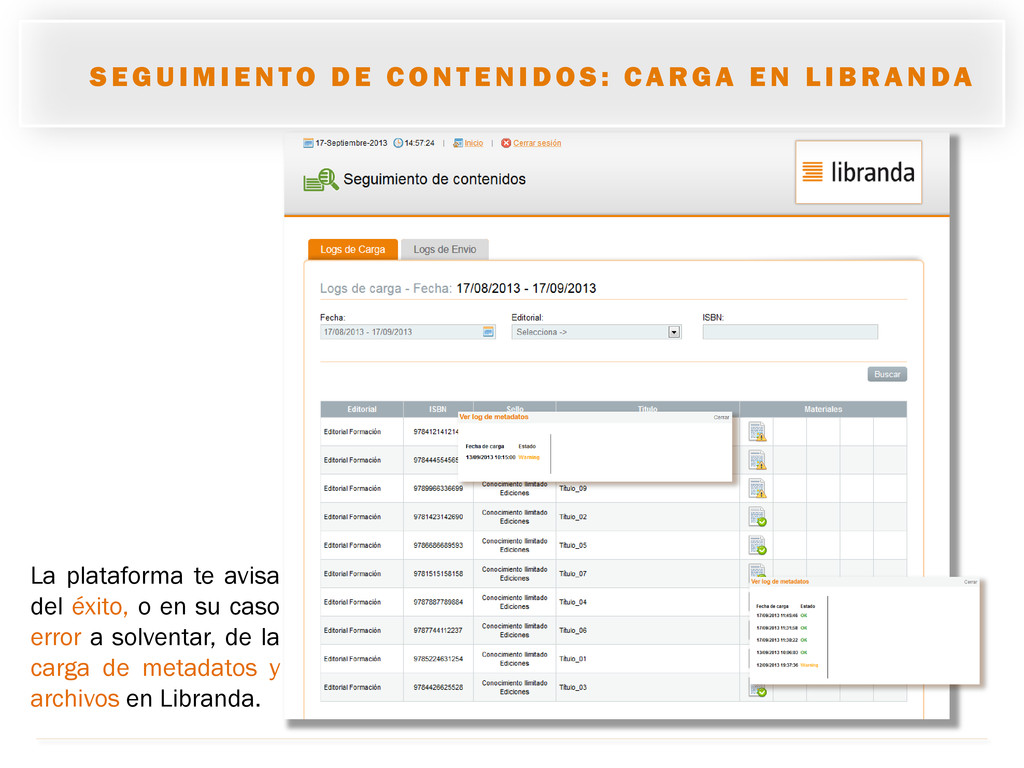
Task: Click the calendar icon beside 17-Septiembre-2013
Action: (x=308, y=143)
